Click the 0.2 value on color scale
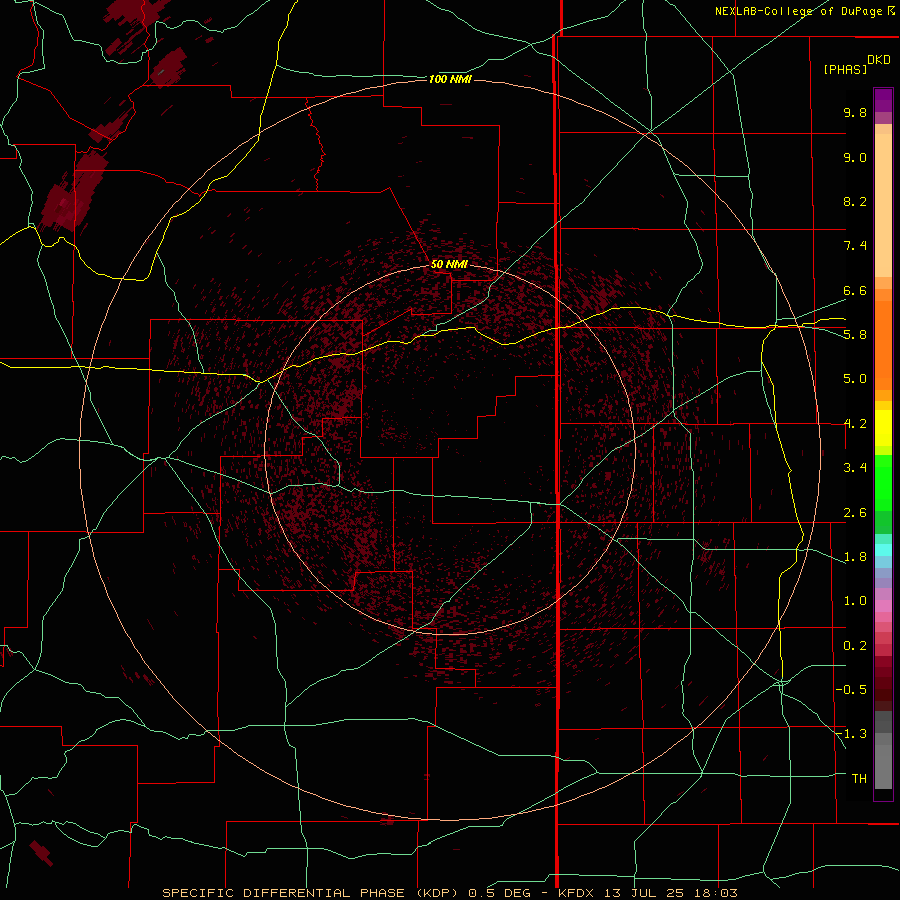 [x=855, y=646]
